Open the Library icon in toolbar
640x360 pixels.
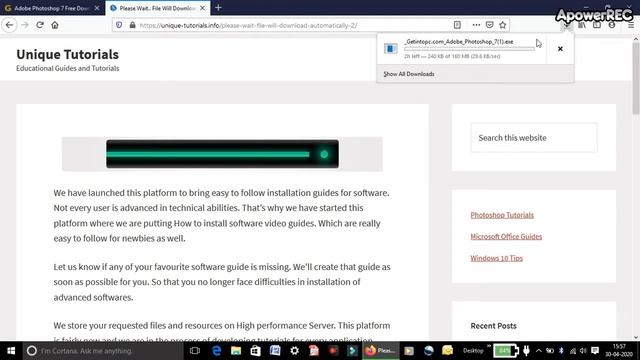click(x=582, y=25)
